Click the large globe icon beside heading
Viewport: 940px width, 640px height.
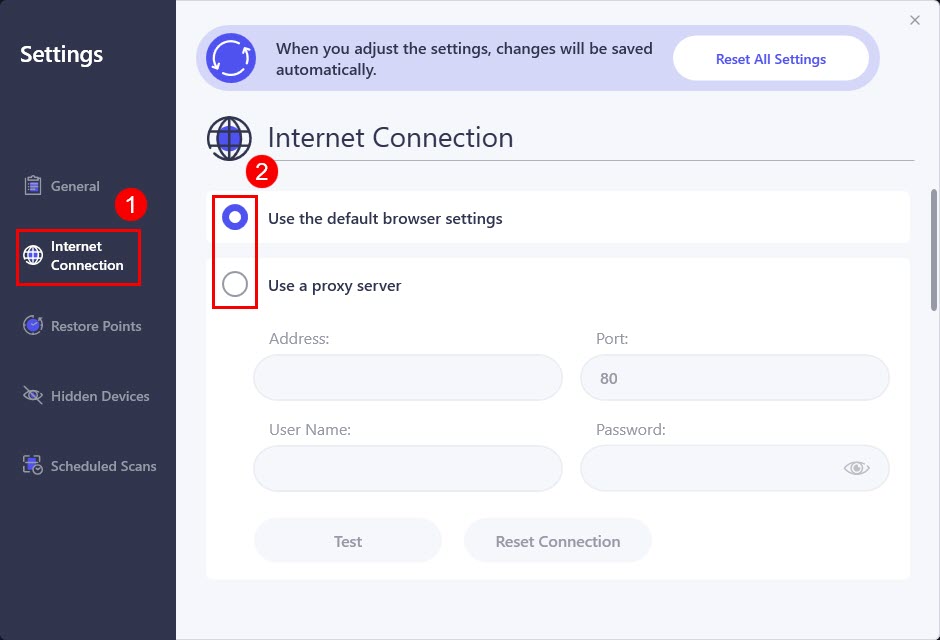coord(229,138)
